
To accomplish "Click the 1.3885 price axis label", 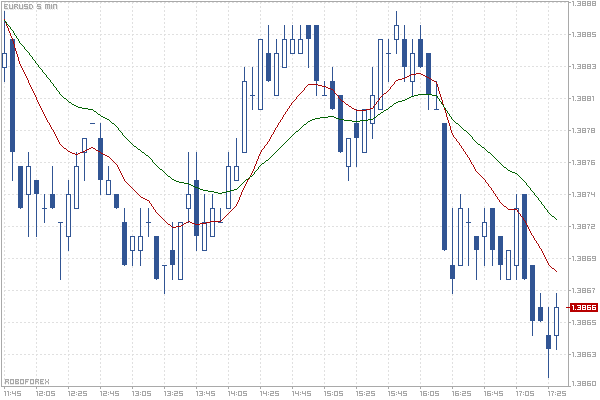I will [584, 34].
